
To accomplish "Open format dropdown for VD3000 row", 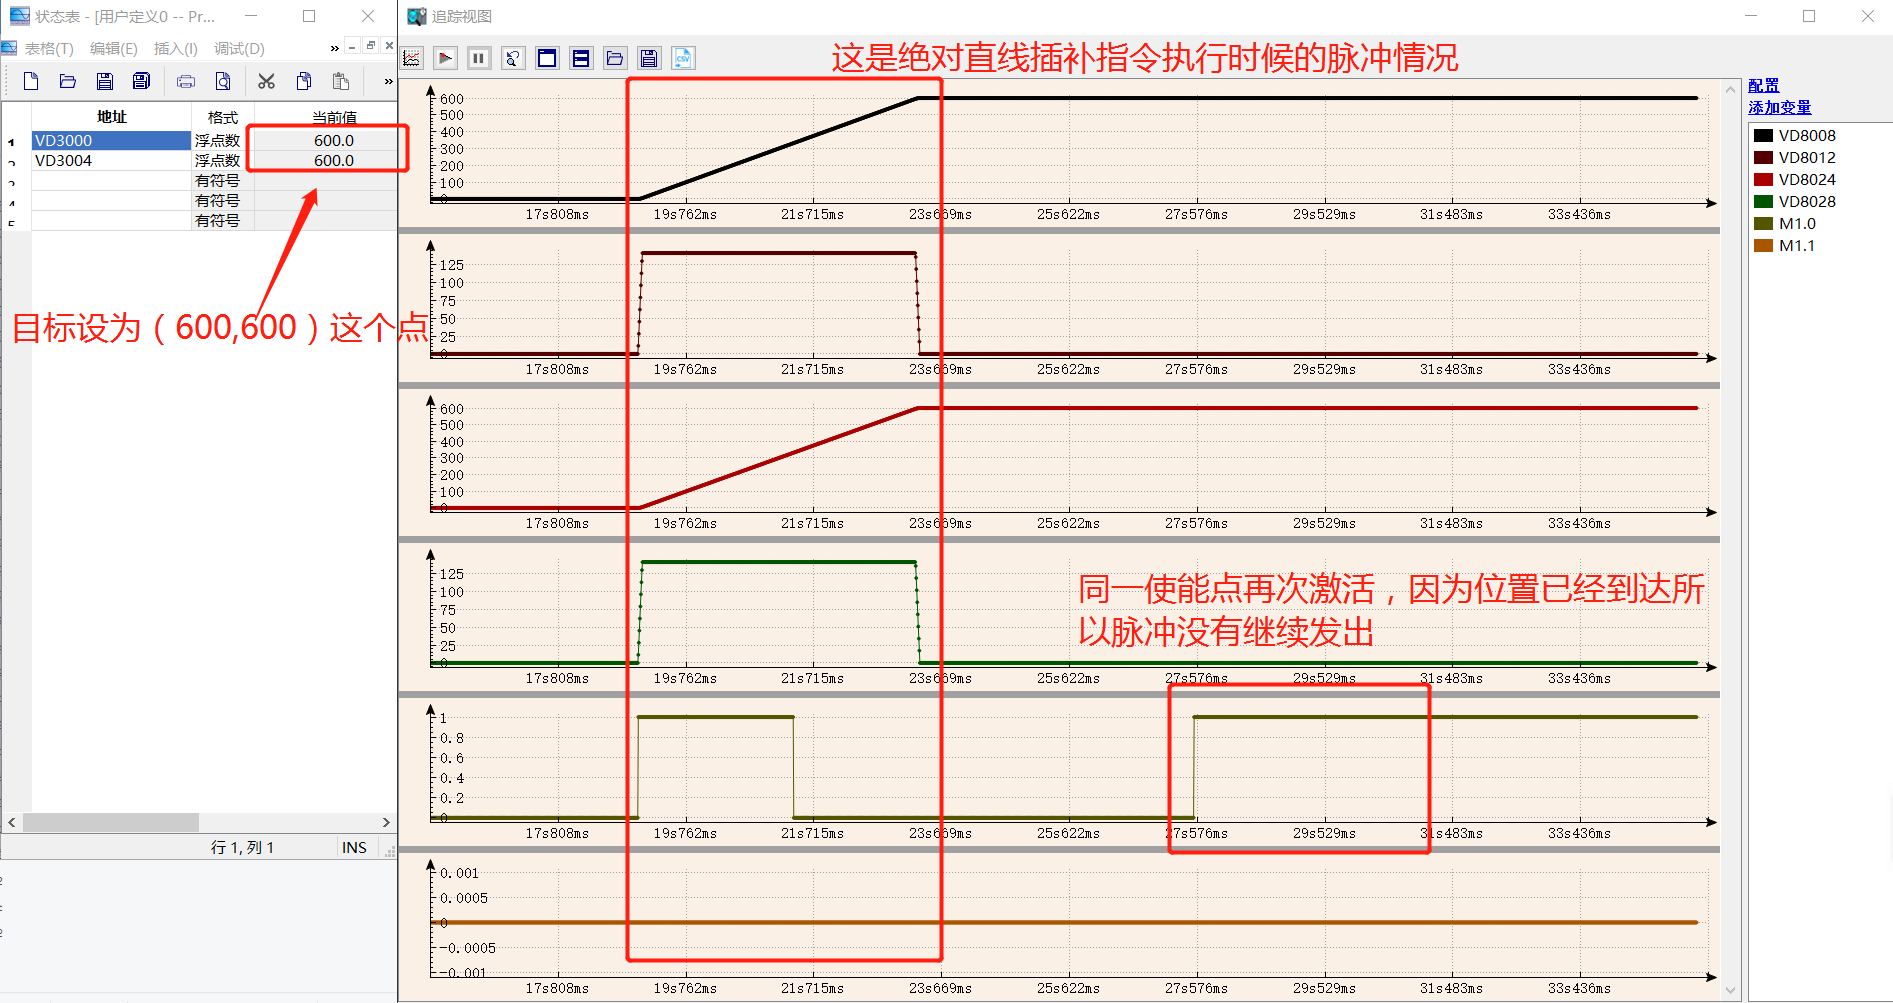I will [x=222, y=141].
